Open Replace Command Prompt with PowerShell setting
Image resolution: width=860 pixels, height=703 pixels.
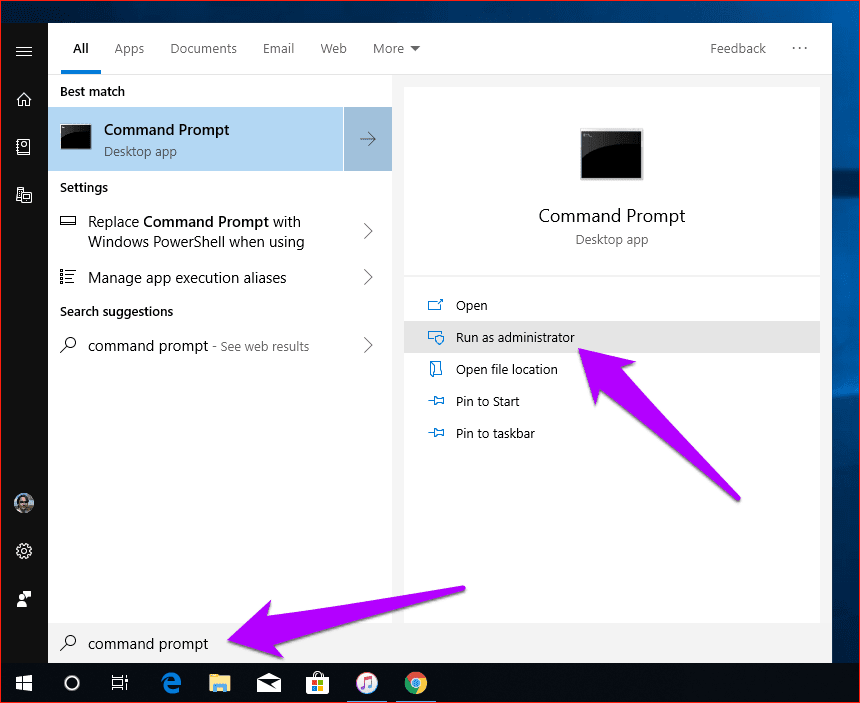pyautogui.click(x=220, y=231)
